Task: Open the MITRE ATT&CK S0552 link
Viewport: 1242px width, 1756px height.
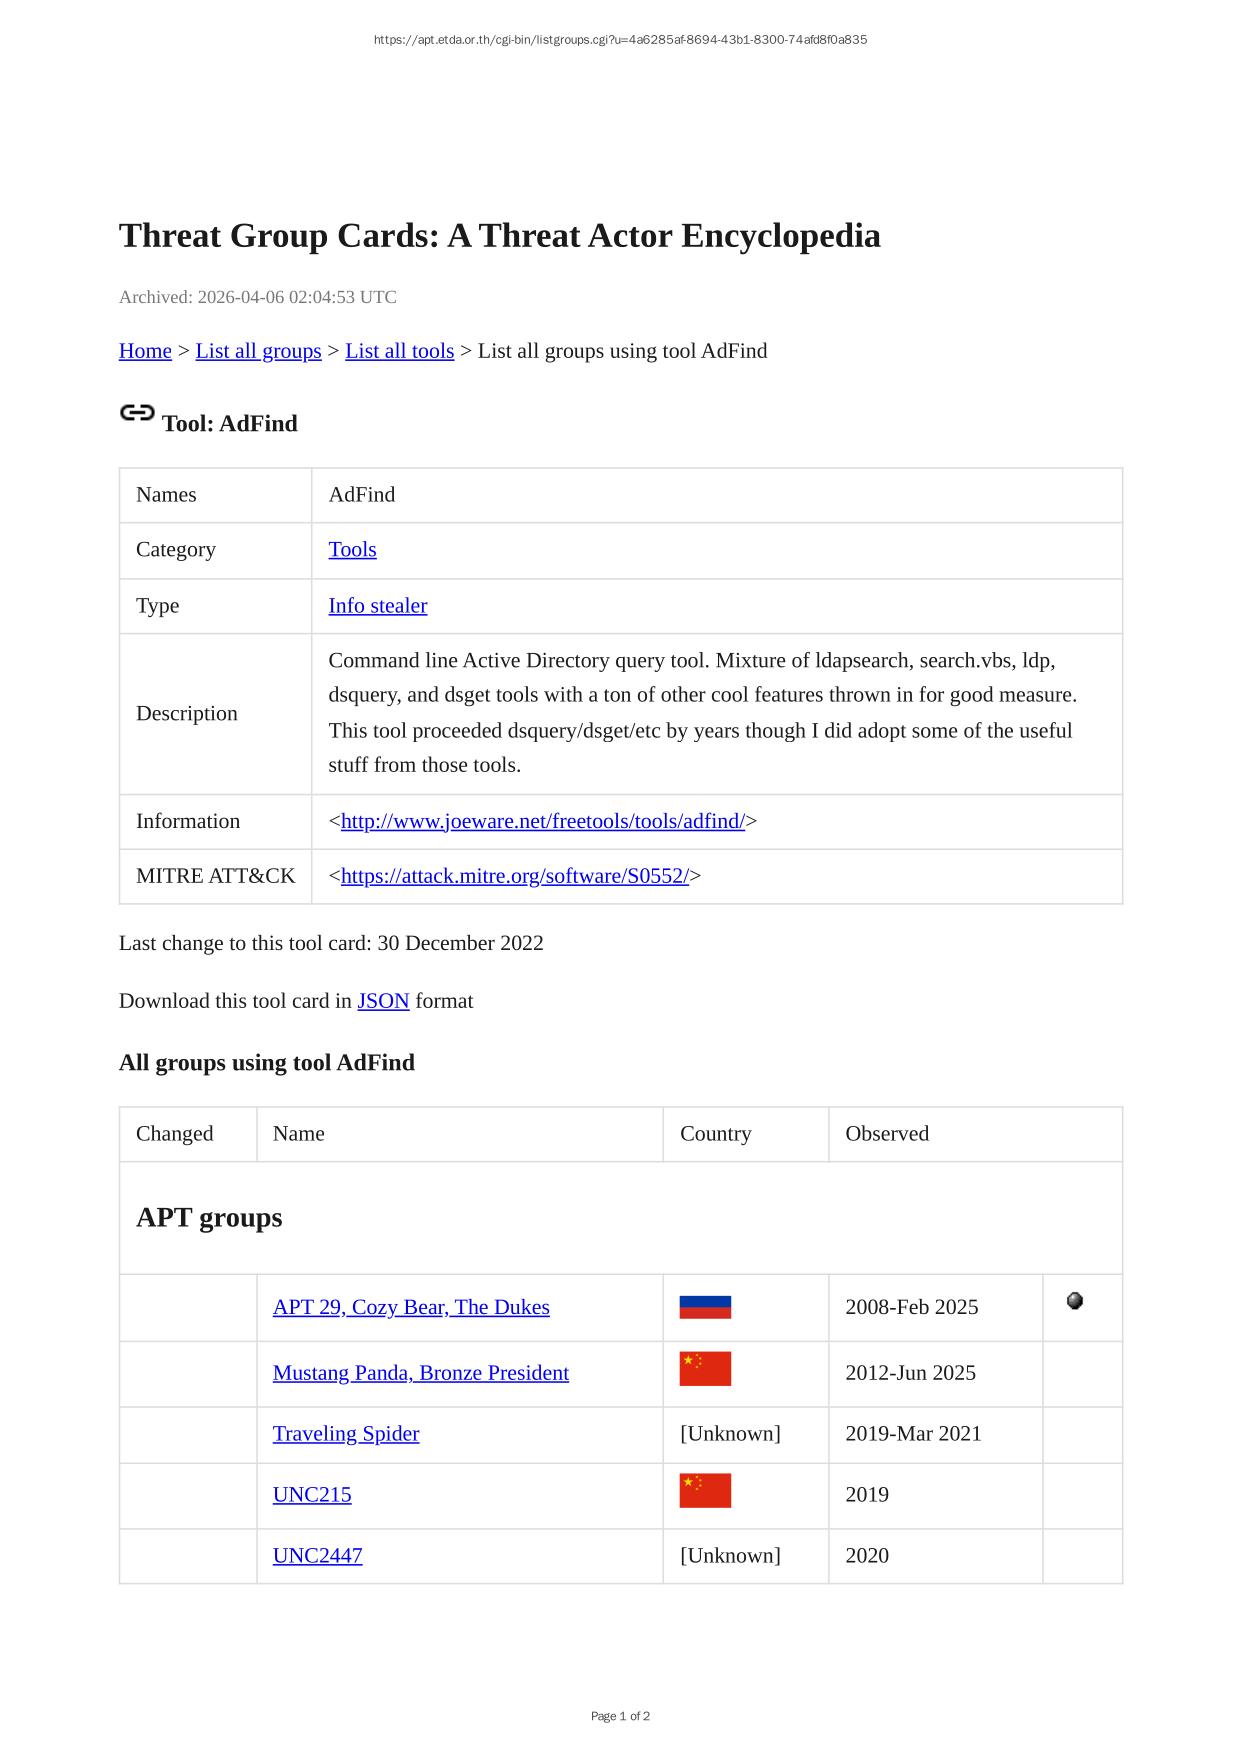Action: [514, 877]
